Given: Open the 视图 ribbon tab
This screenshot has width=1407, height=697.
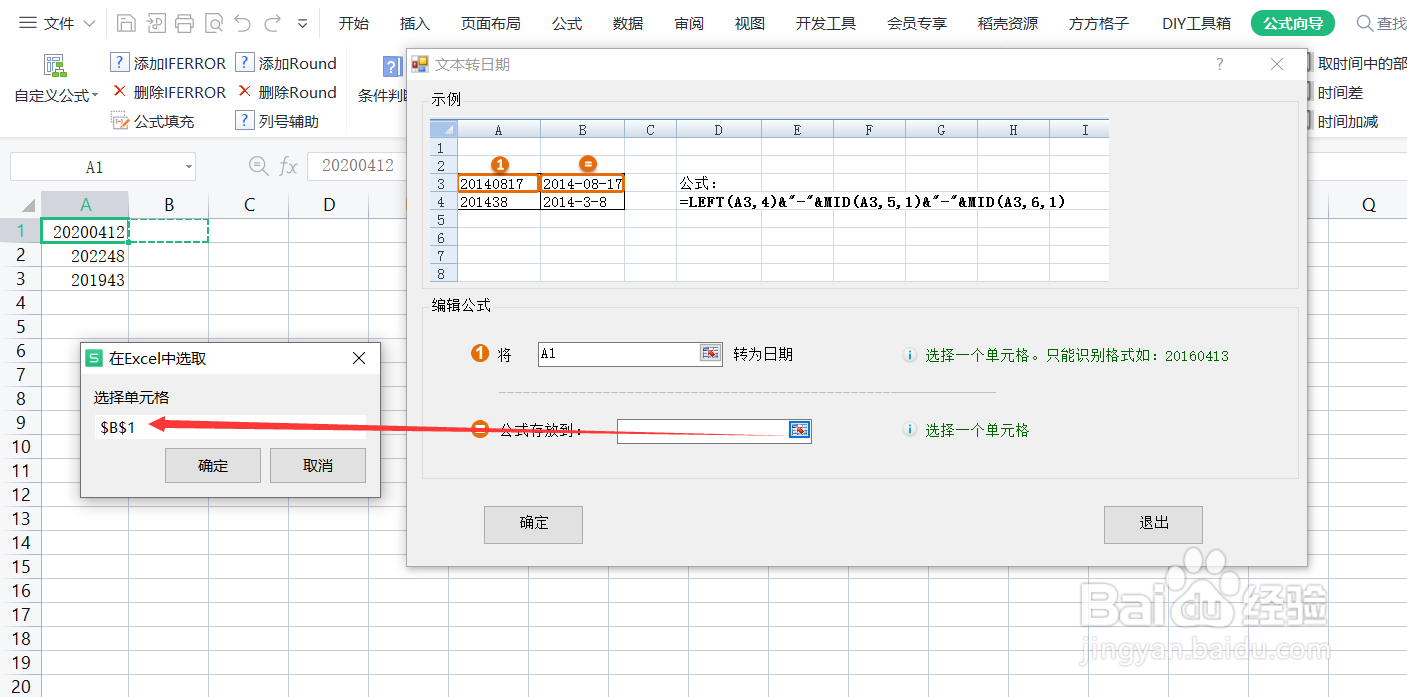Looking at the screenshot, I should click(749, 23).
